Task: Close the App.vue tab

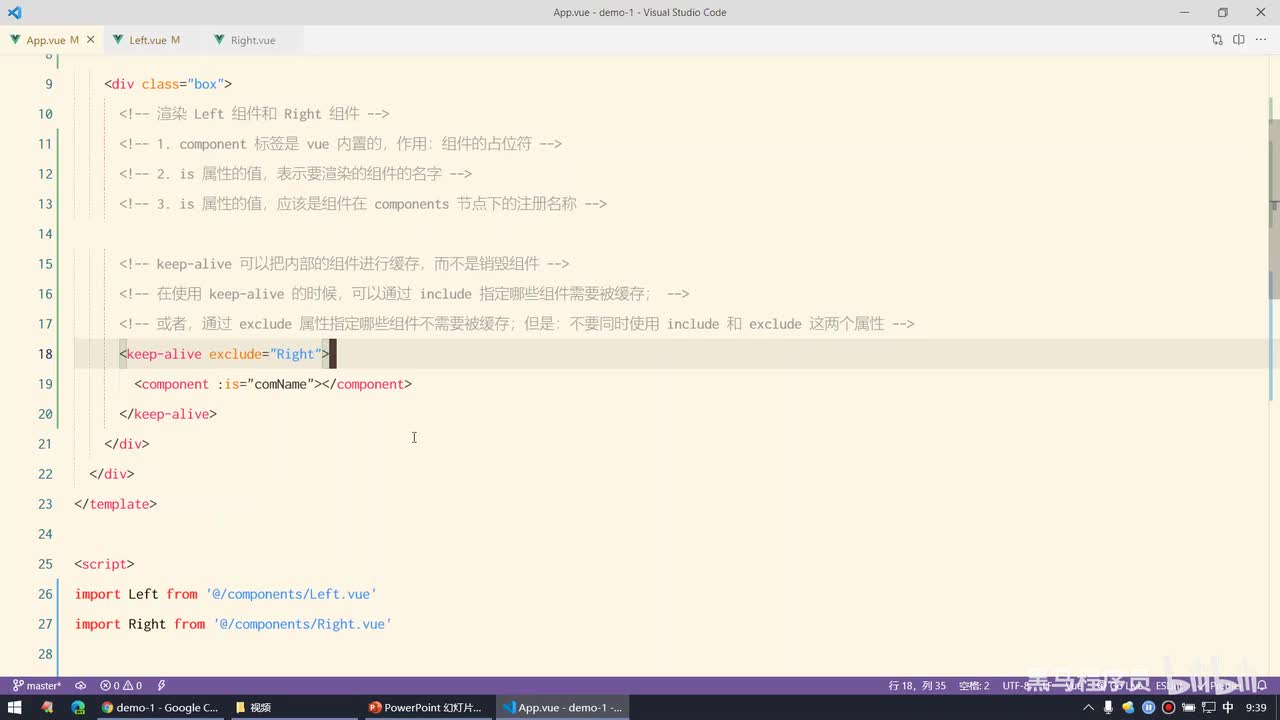Action: 91,40
